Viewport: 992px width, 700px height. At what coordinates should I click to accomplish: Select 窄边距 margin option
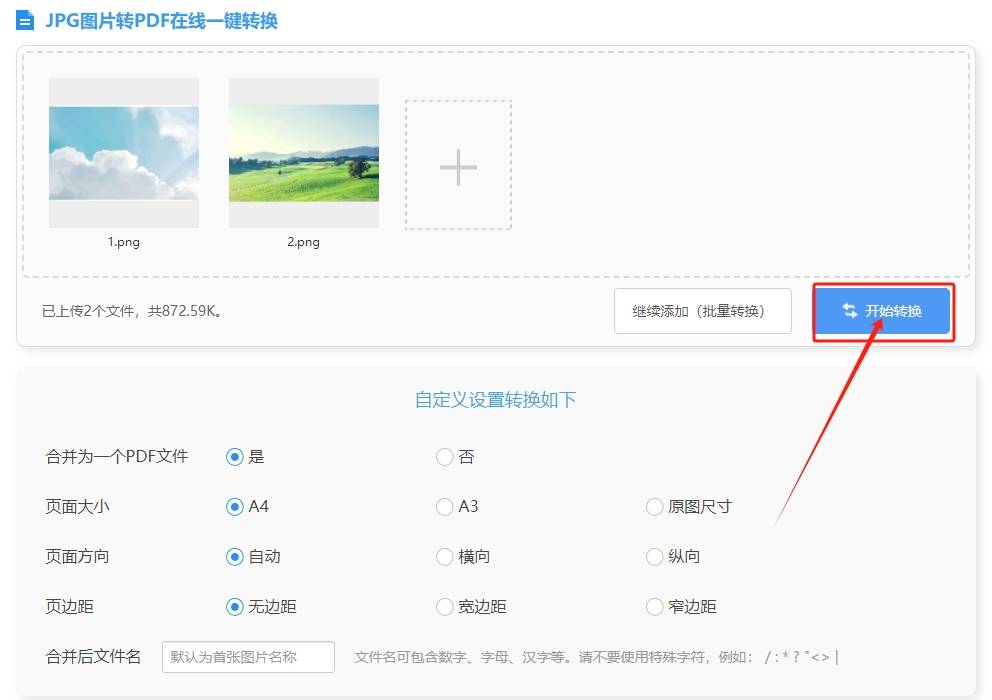click(x=654, y=607)
